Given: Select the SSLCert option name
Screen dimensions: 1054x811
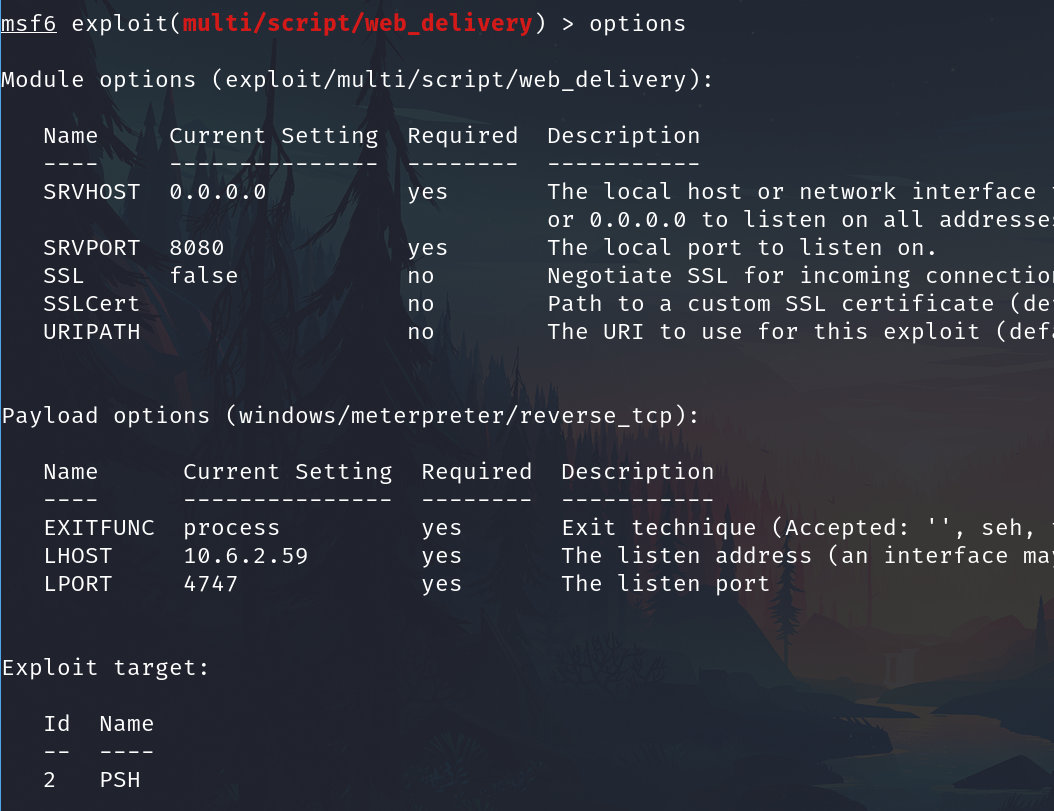Looking at the screenshot, I should click(x=92, y=303).
